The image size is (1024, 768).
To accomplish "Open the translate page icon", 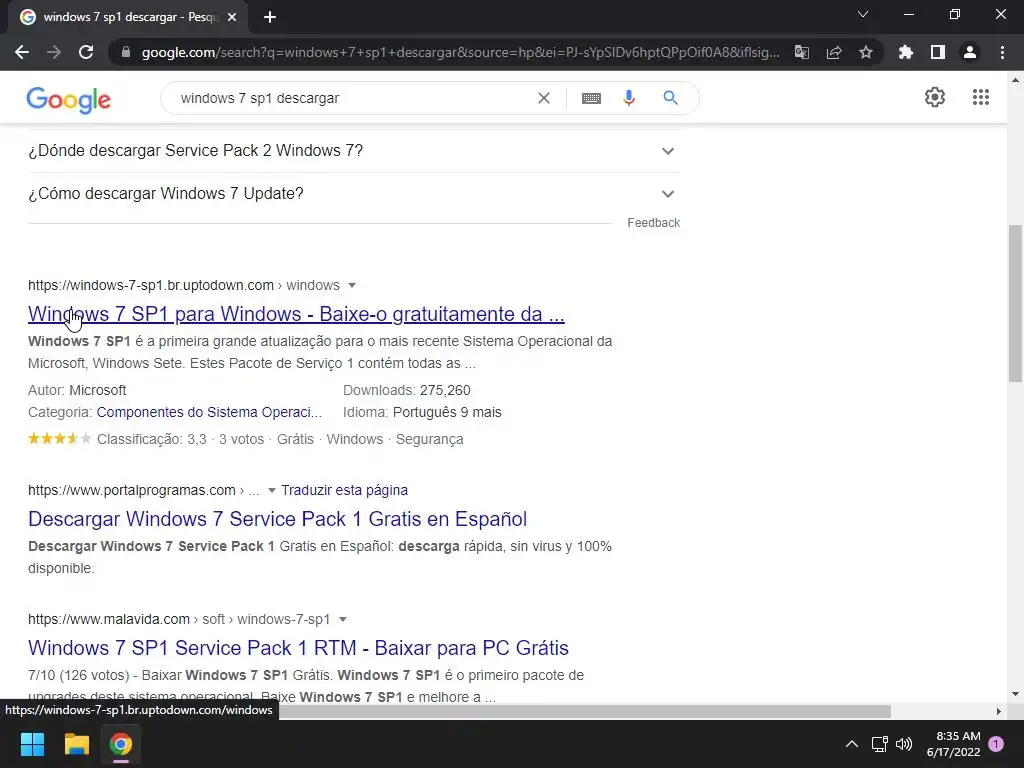I will point(802,52).
